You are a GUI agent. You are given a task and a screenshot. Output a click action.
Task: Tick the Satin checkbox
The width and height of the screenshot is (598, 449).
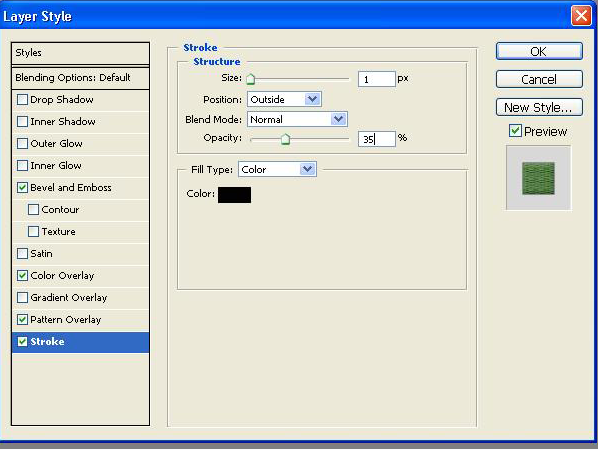click(x=23, y=253)
